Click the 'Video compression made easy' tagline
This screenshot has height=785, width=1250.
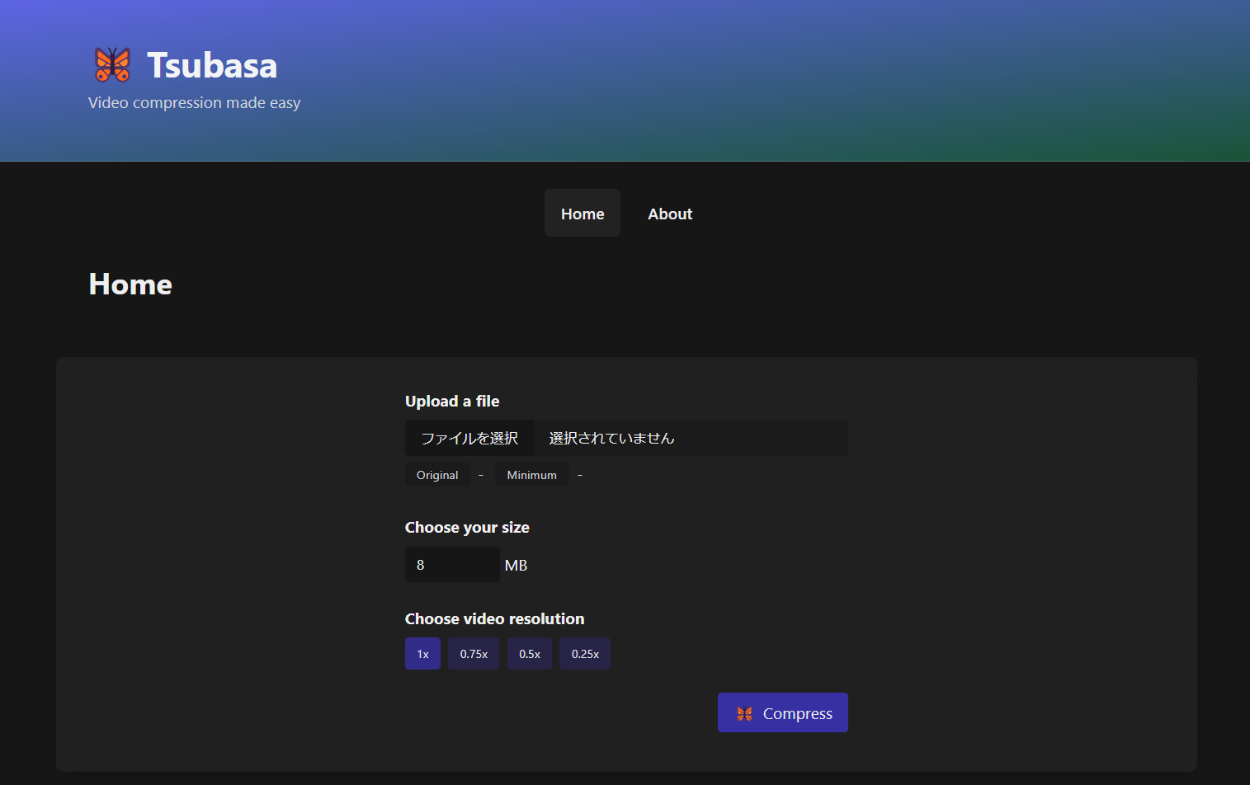tap(194, 102)
